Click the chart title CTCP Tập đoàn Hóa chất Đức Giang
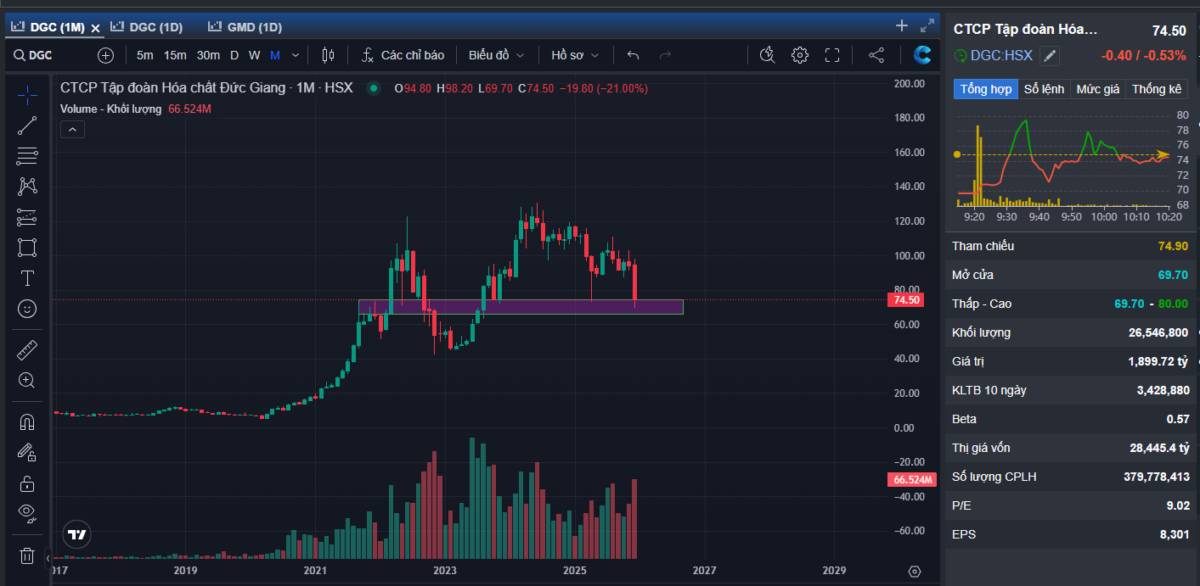The image size is (1200, 586). coord(172,88)
